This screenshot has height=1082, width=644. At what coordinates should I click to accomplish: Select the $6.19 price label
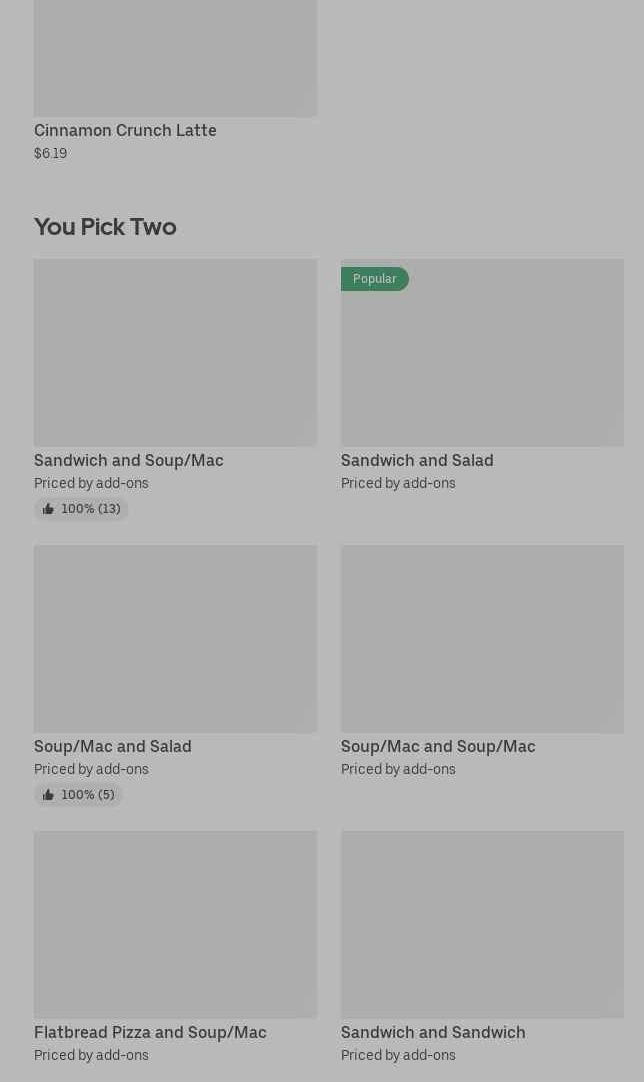tap(50, 153)
